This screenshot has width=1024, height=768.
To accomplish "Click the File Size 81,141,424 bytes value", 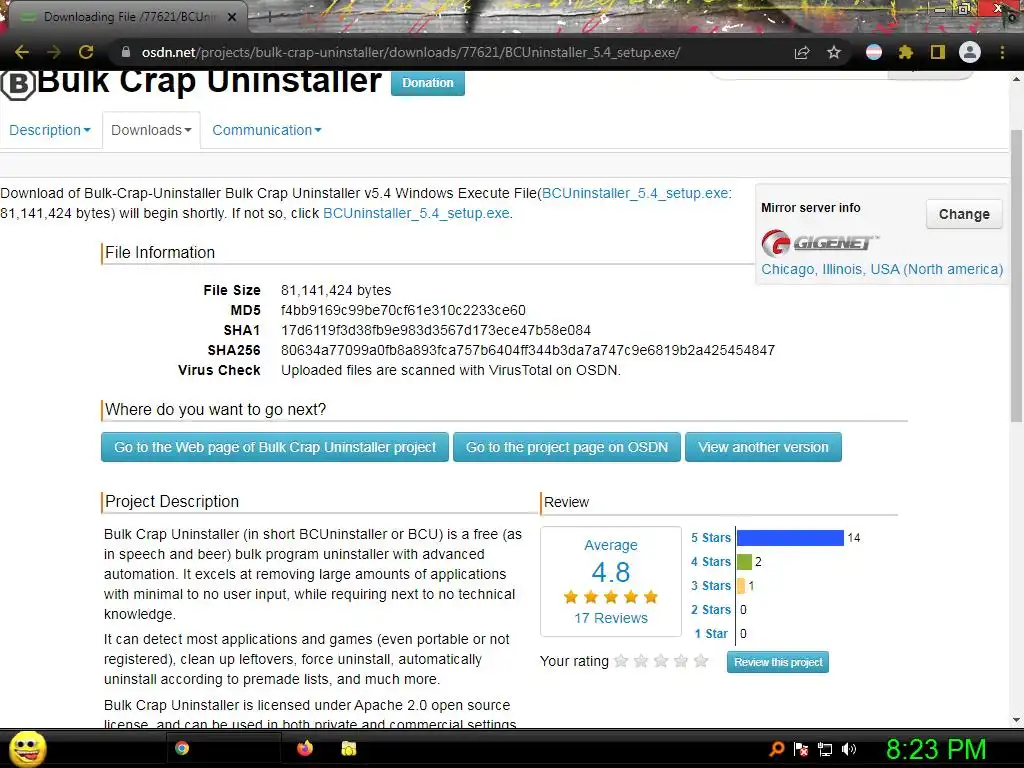I will point(336,290).
